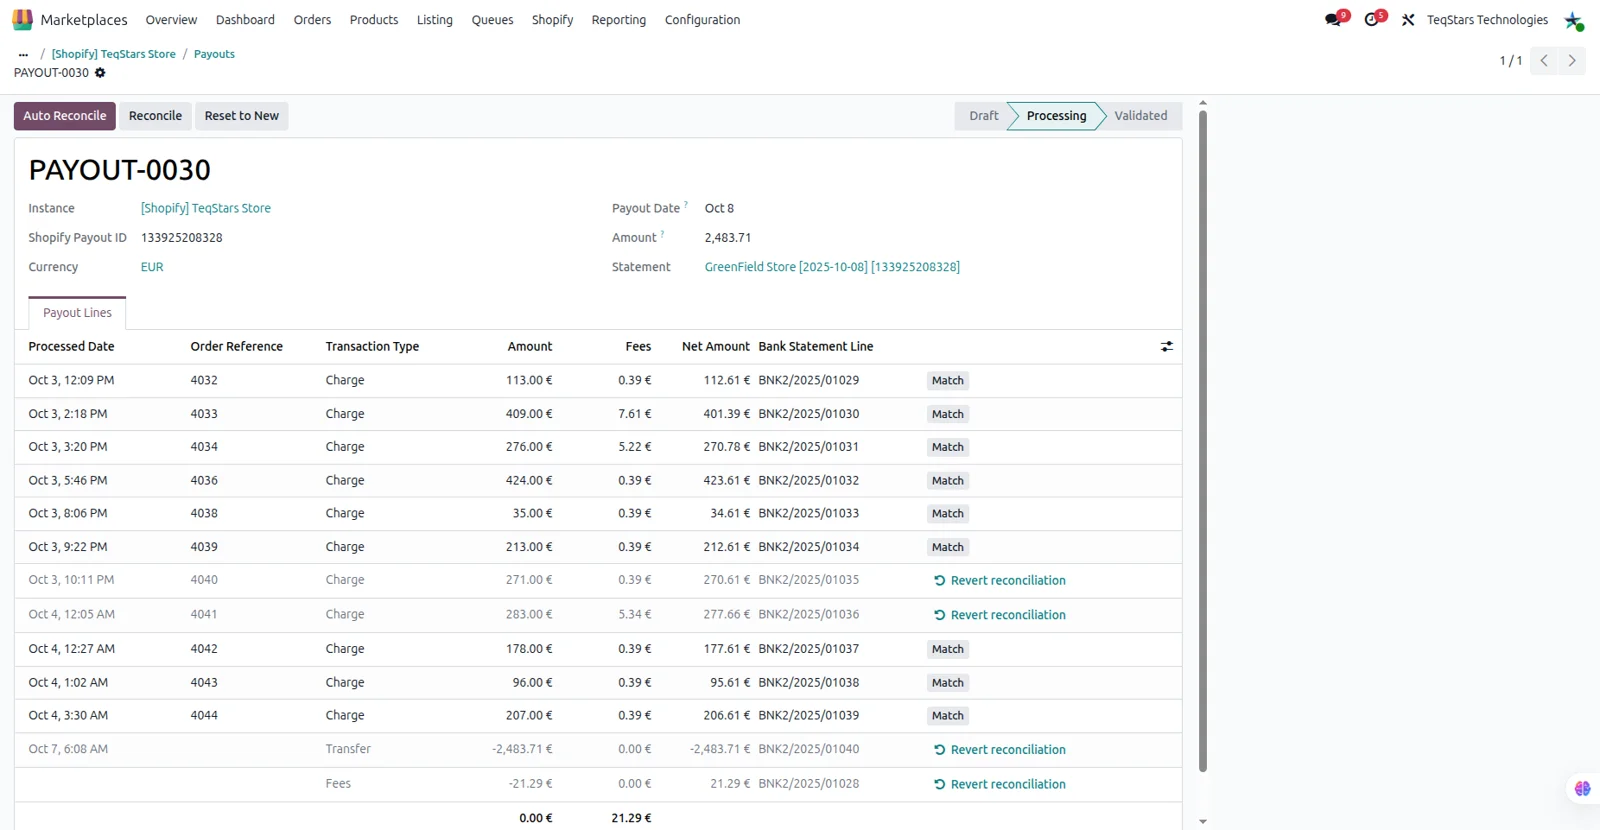Click the Reconcile button
The image size is (1600, 830).
pos(155,116)
